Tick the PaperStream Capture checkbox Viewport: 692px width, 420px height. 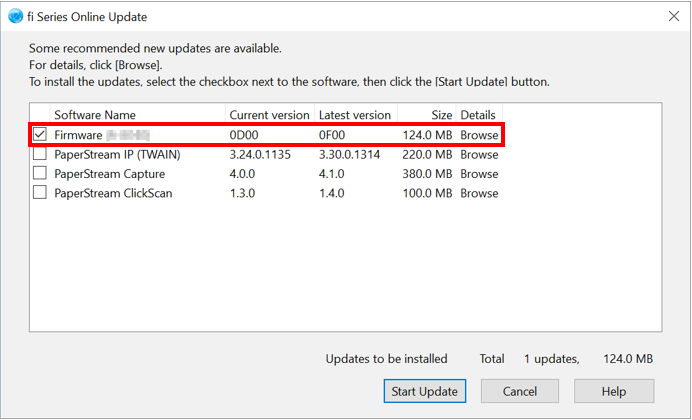(x=40, y=173)
